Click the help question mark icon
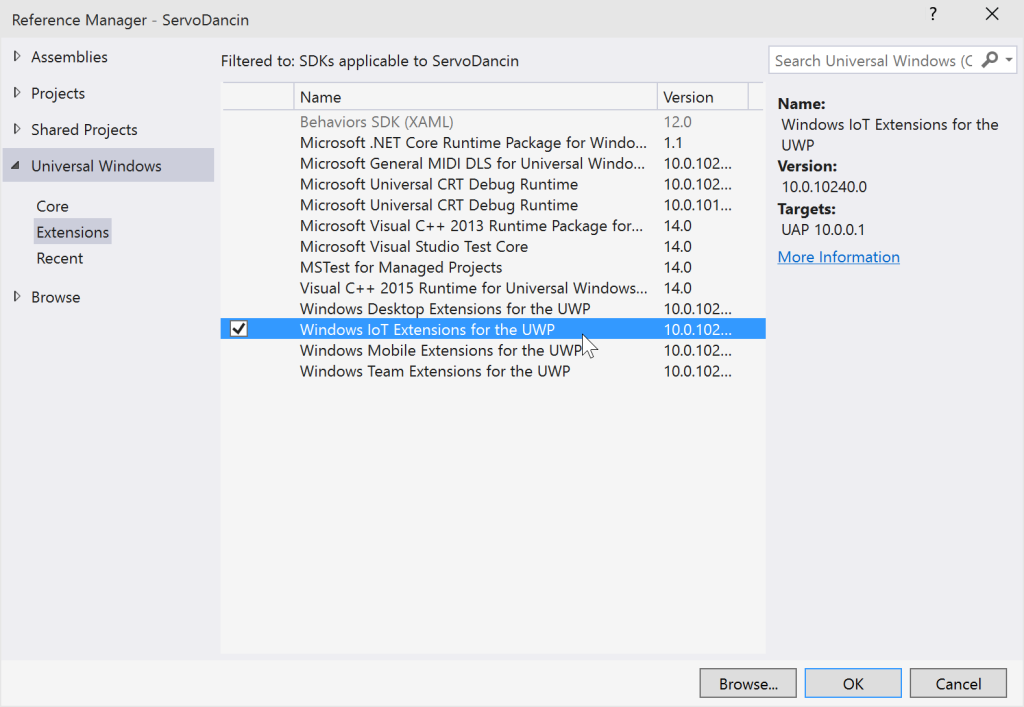 click(933, 14)
